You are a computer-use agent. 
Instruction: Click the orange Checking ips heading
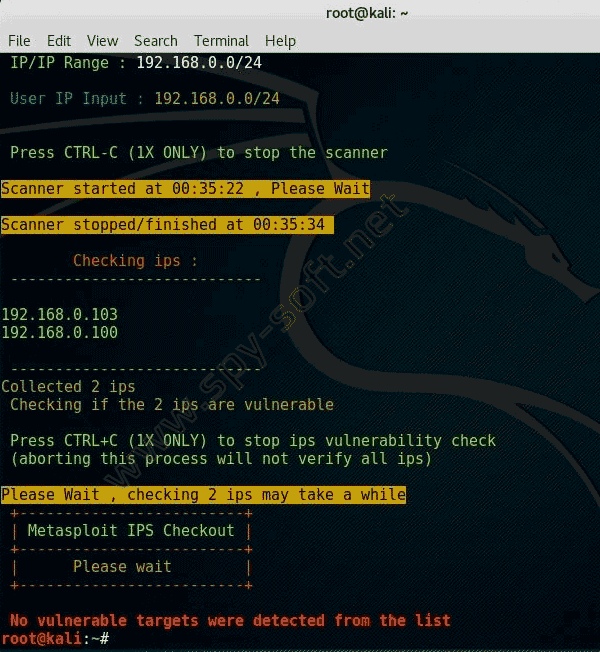(x=135, y=261)
